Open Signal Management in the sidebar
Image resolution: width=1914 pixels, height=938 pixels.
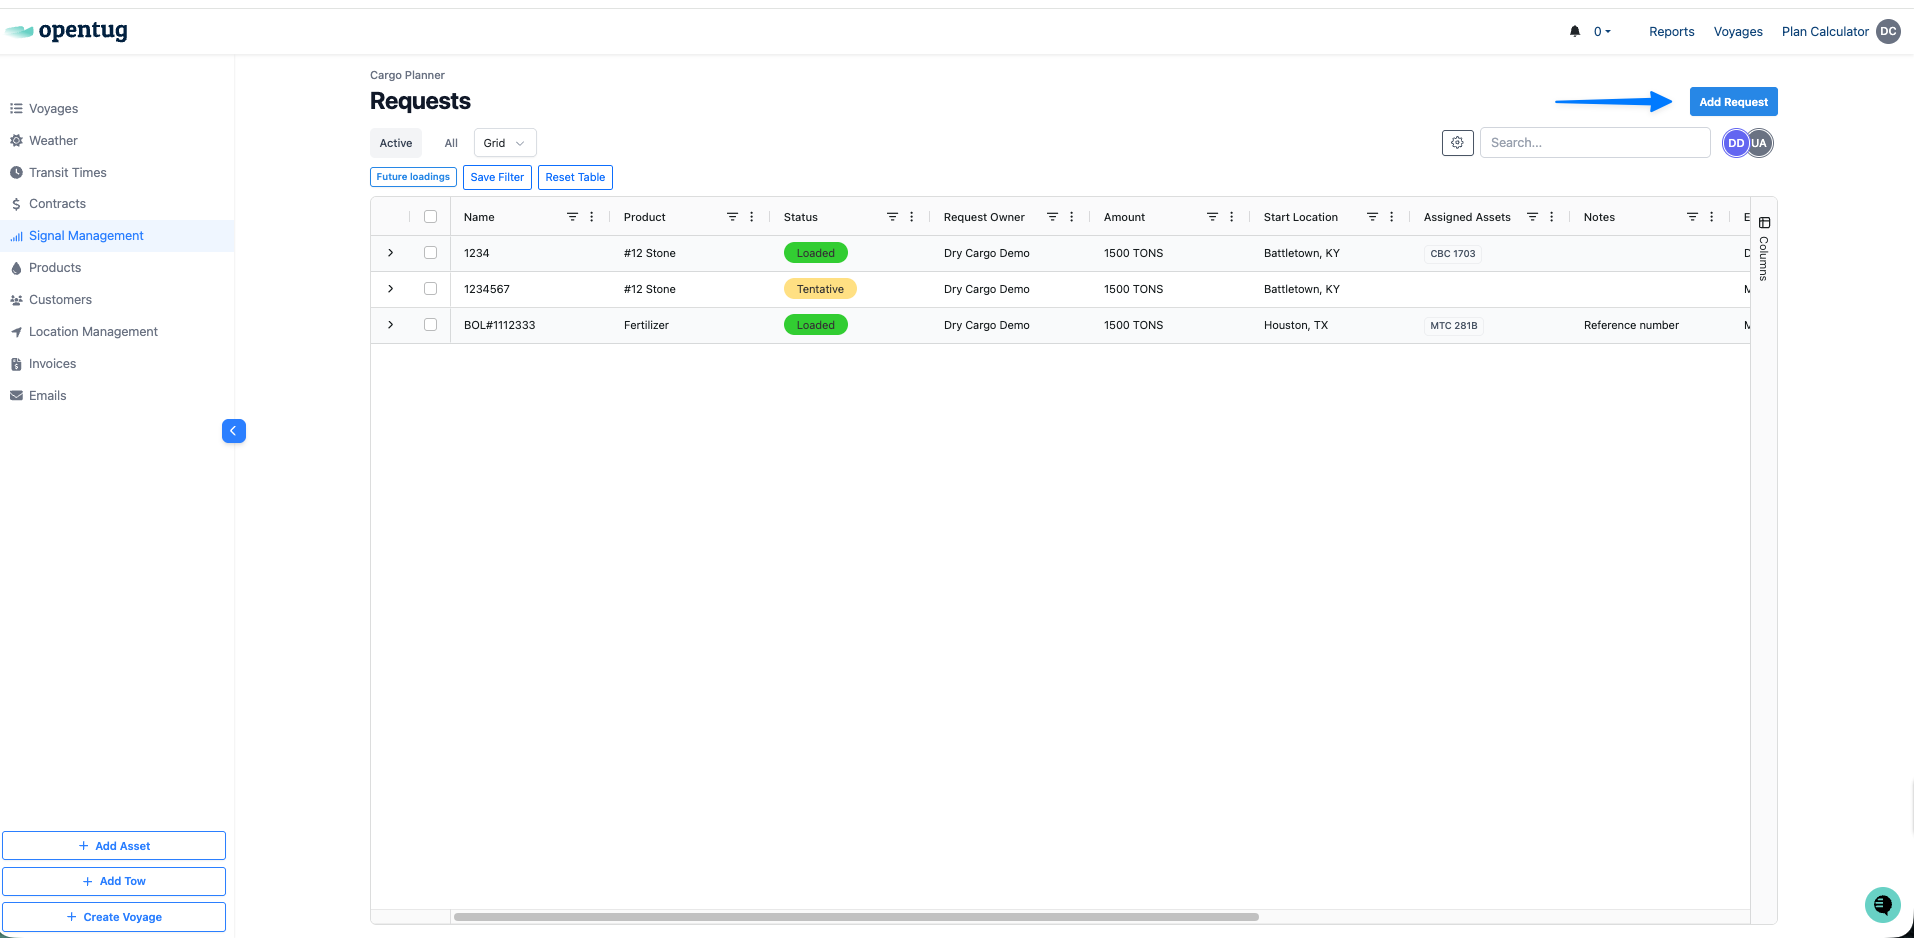[x=86, y=236]
